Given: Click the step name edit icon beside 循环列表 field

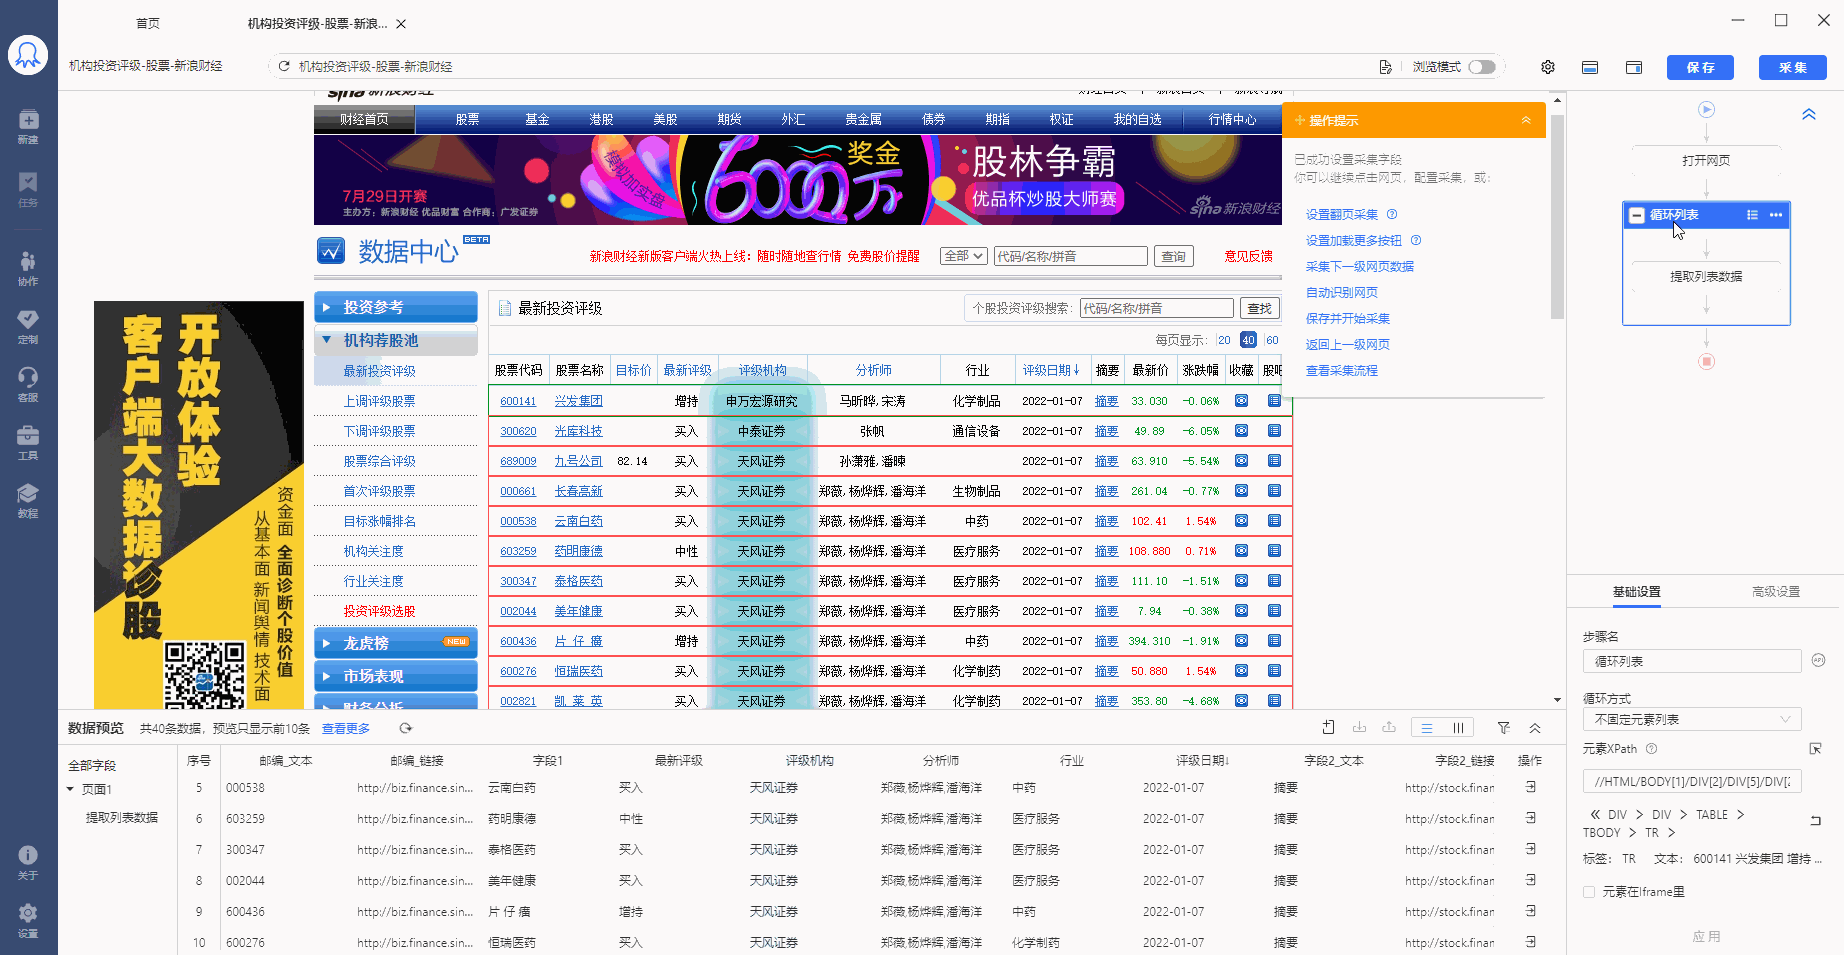Looking at the screenshot, I should click(x=1819, y=660).
